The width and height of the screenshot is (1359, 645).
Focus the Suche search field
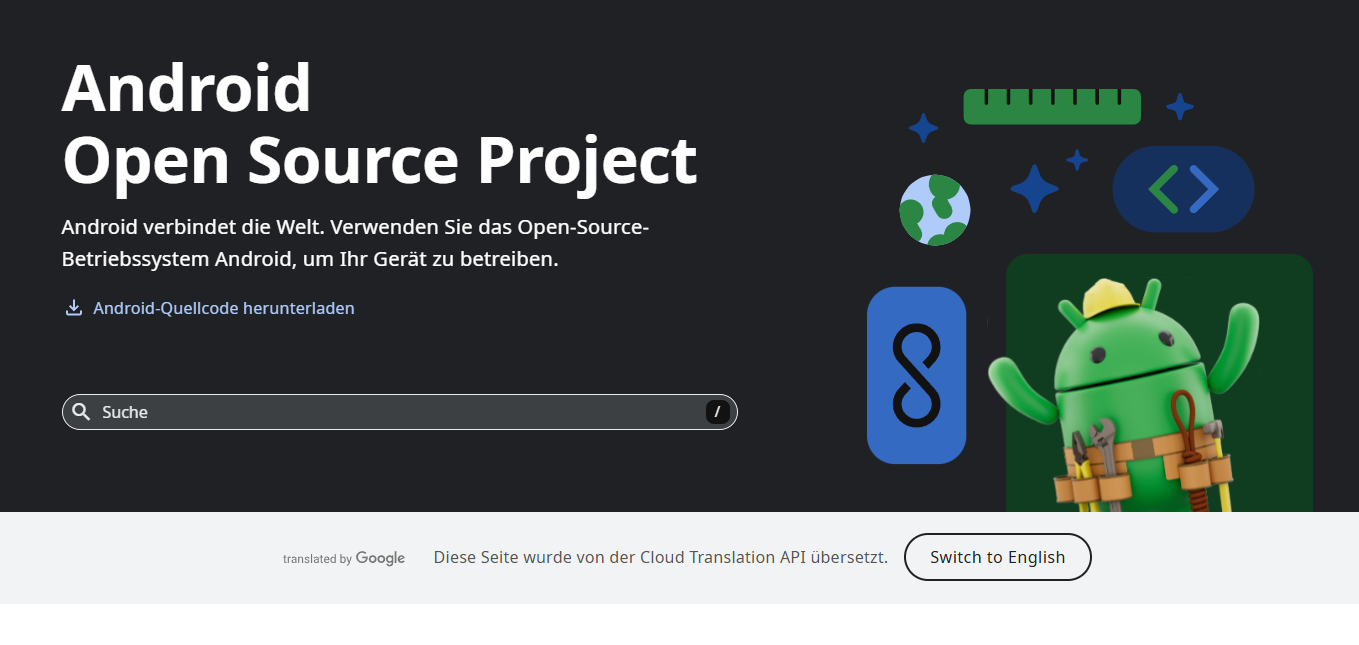coord(400,412)
